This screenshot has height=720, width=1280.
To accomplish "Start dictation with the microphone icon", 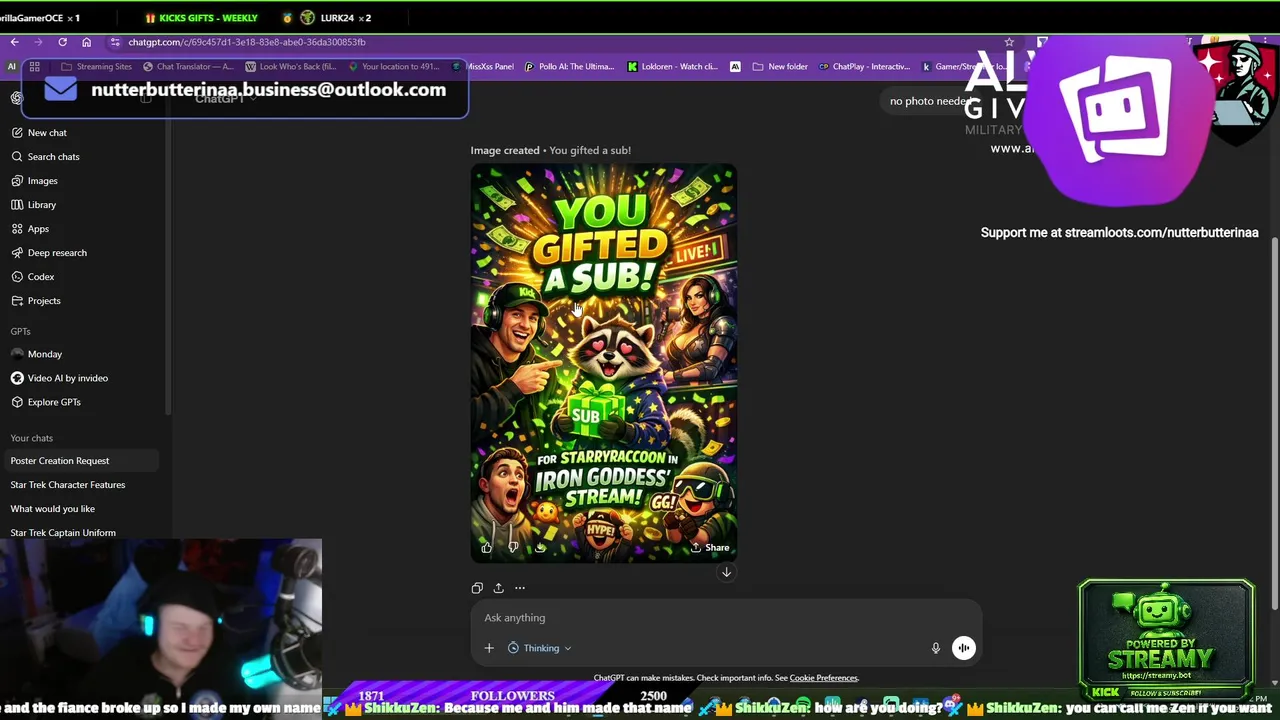I will coord(936,648).
